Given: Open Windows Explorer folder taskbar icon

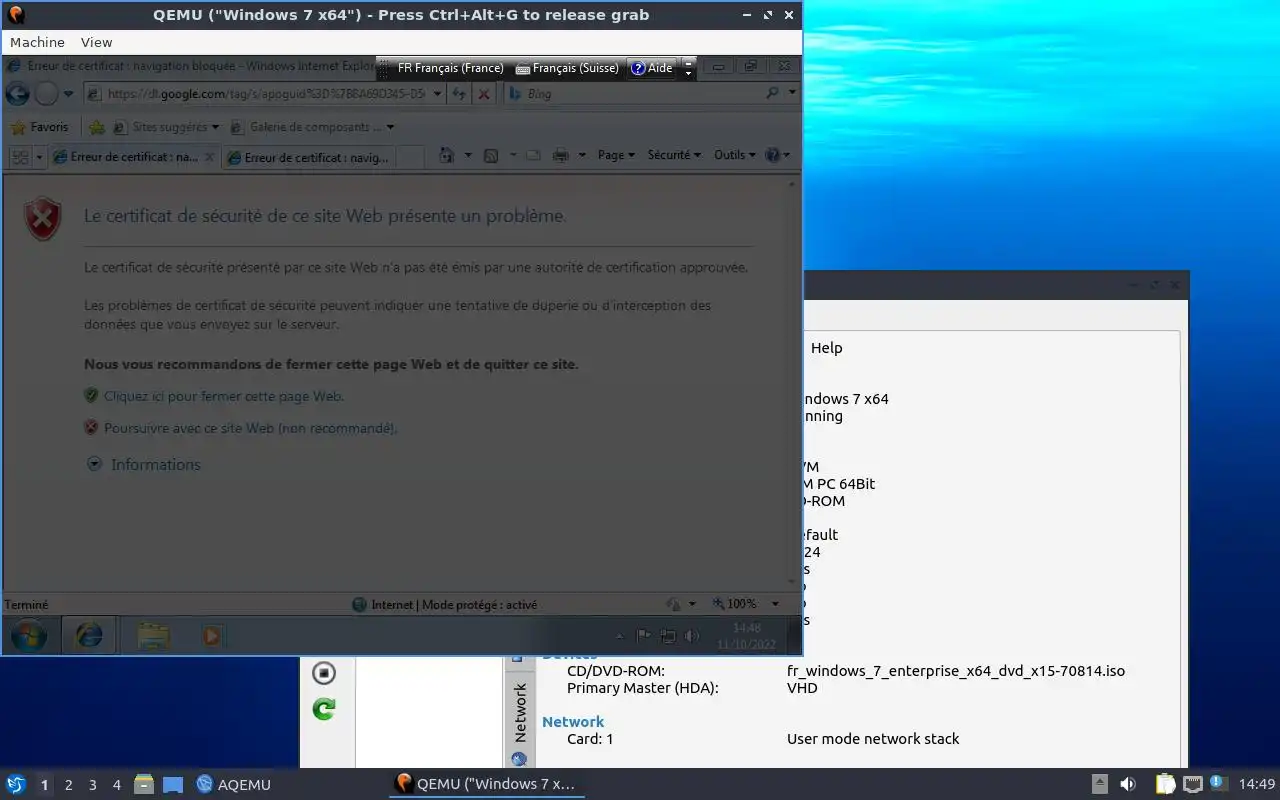Looking at the screenshot, I should (153, 635).
